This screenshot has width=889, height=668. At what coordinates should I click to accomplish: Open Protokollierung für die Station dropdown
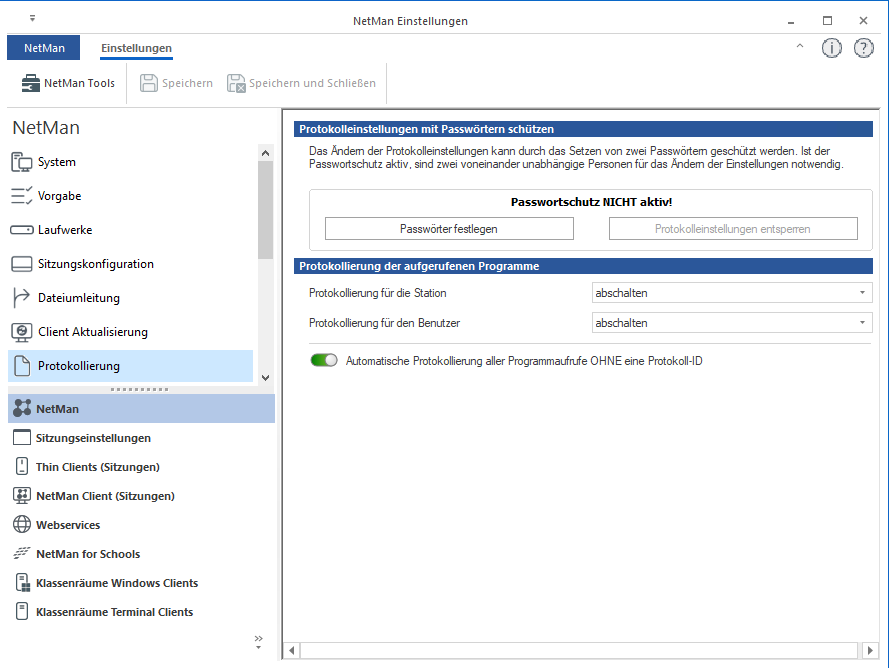click(x=732, y=293)
